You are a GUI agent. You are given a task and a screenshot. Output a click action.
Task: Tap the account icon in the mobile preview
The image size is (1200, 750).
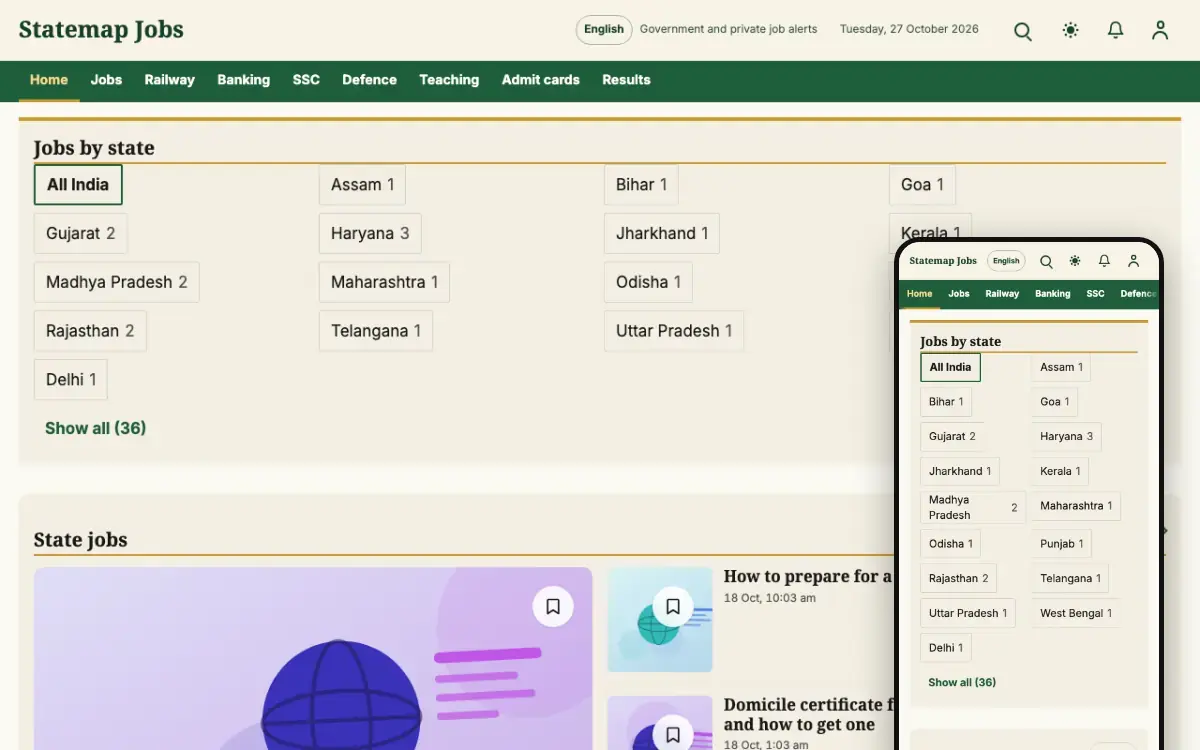click(x=1133, y=261)
